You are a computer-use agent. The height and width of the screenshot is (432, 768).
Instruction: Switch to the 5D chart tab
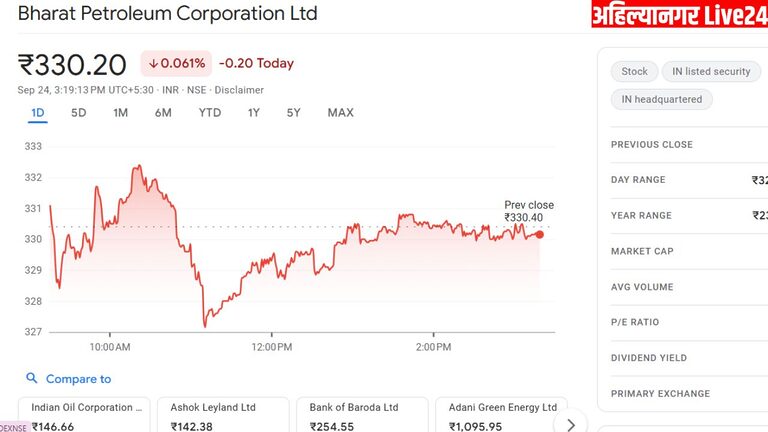pos(79,113)
